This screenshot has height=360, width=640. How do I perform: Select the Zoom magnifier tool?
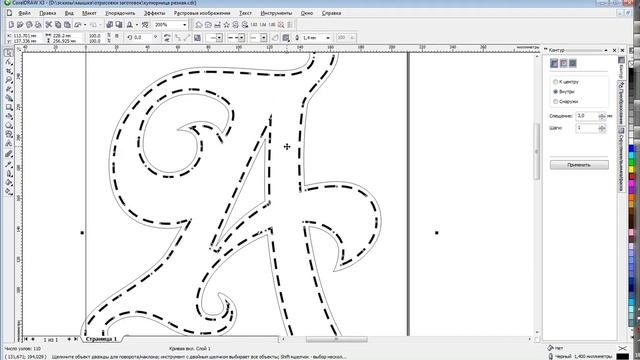coord(9,80)
